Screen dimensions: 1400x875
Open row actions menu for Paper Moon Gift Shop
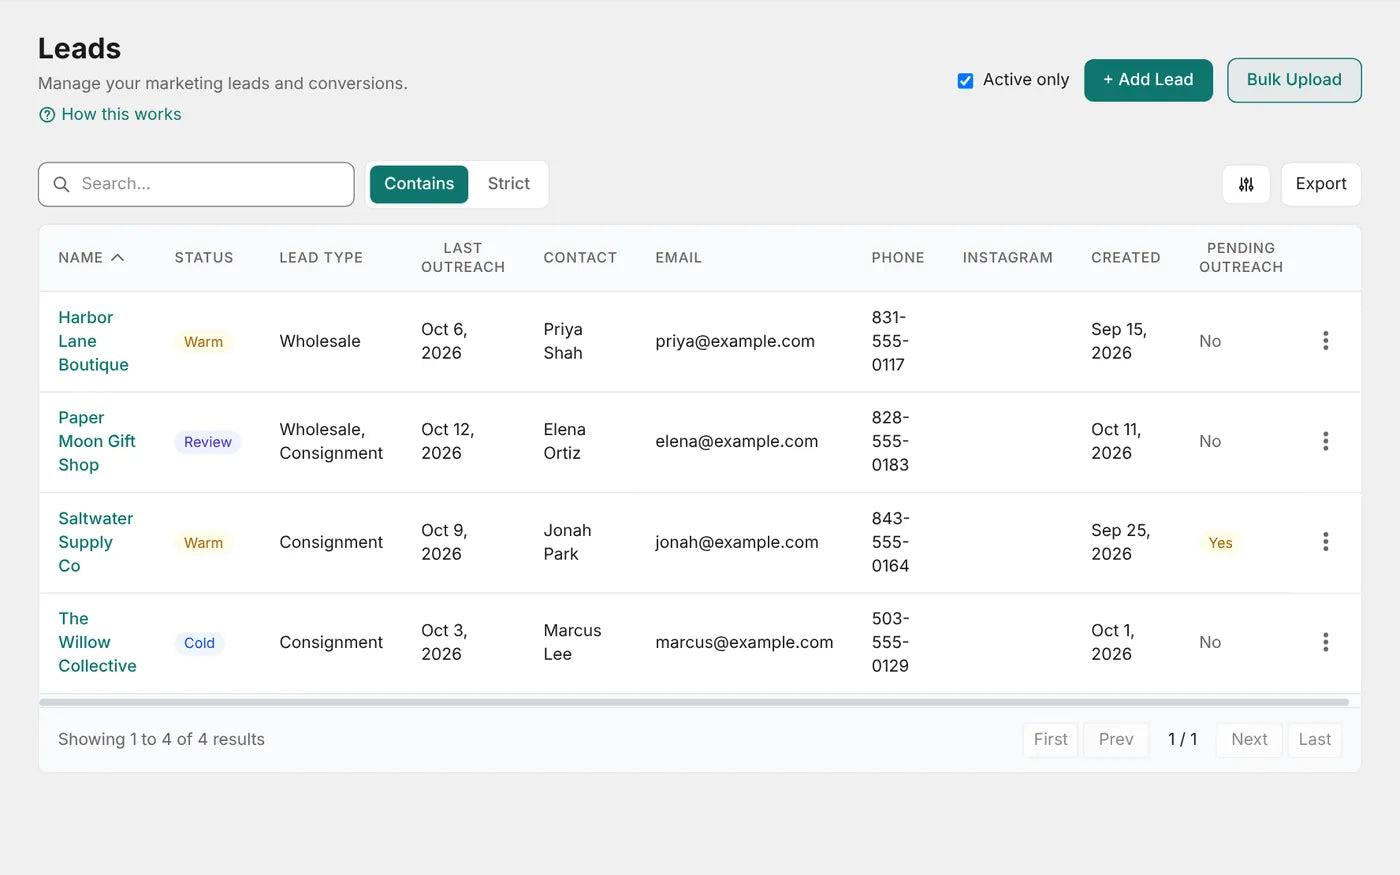click(1326, 441)
